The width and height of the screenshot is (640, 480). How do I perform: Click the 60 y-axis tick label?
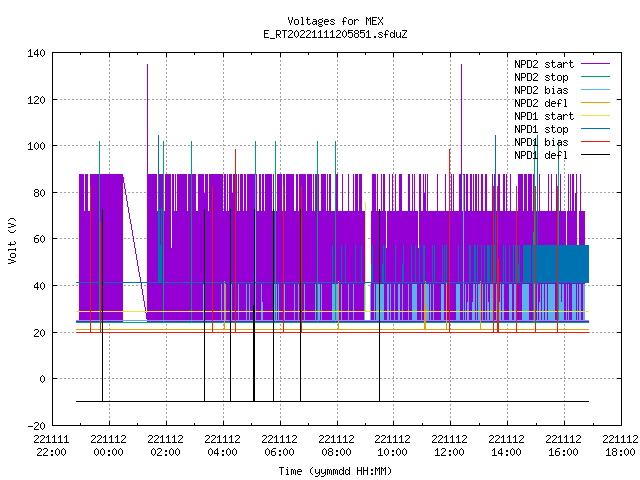pyautogui.click(x=39, y=239)
